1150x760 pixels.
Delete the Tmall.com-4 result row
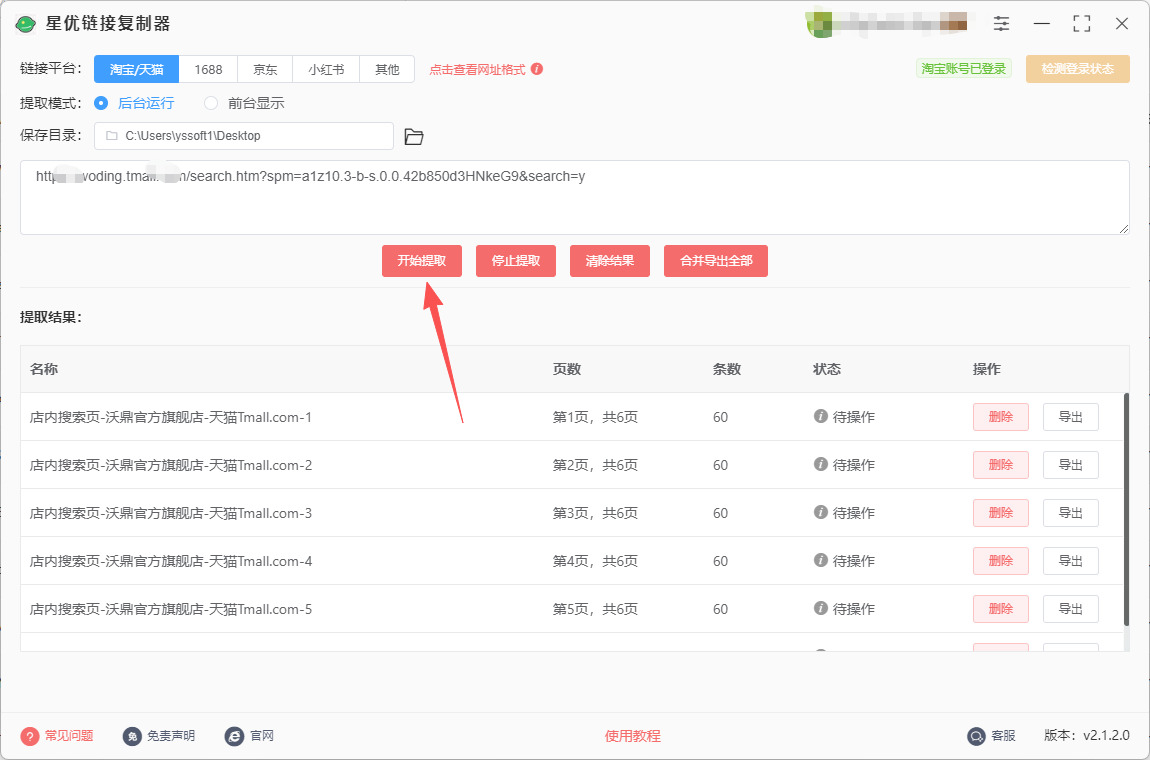(1000, 561)
